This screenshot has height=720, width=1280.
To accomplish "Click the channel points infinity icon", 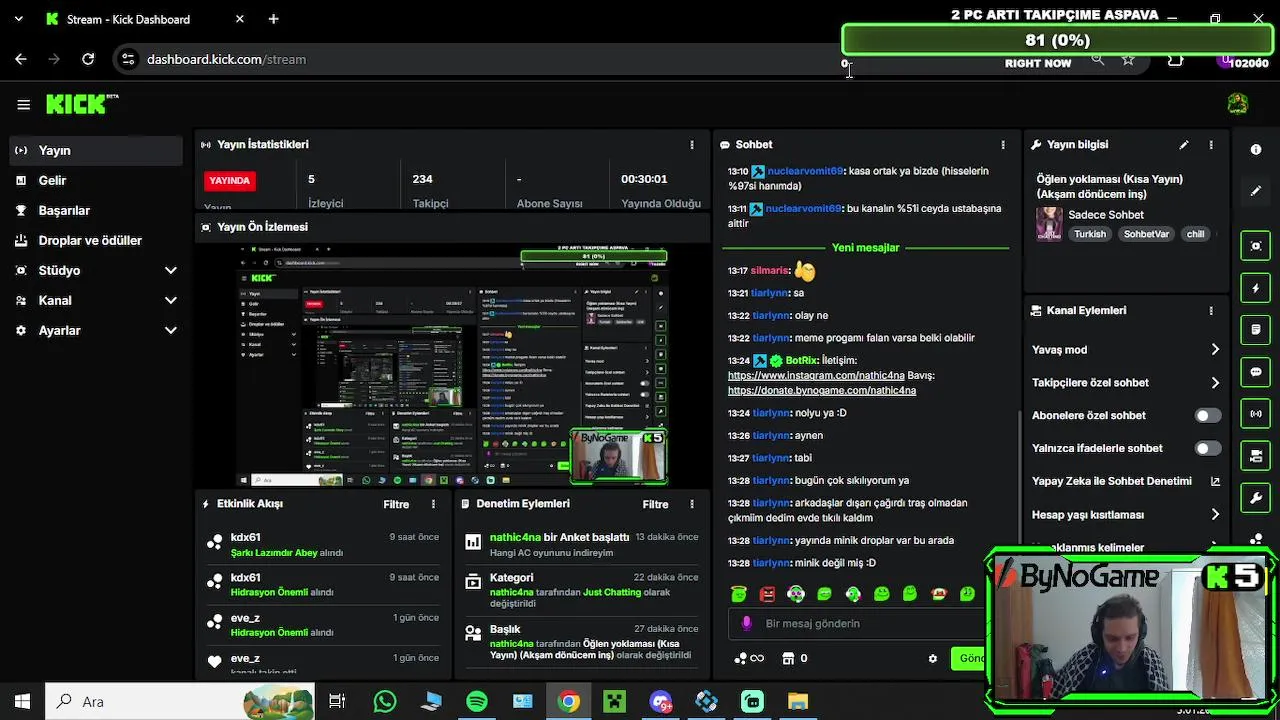I will (749, 658).
